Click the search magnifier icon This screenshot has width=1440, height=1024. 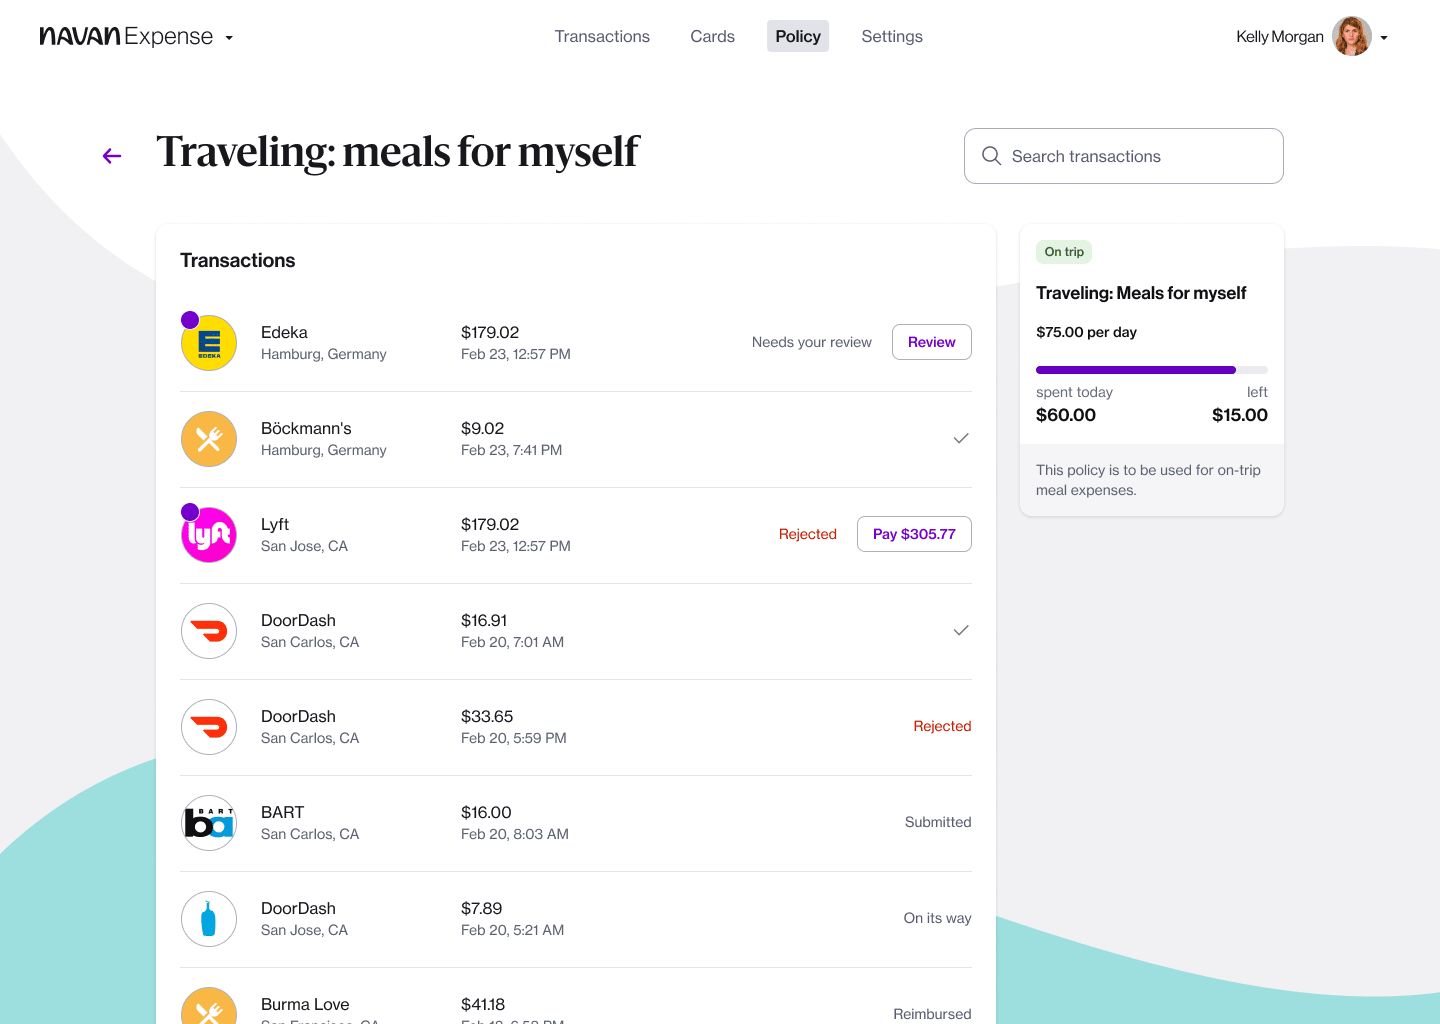991,156
